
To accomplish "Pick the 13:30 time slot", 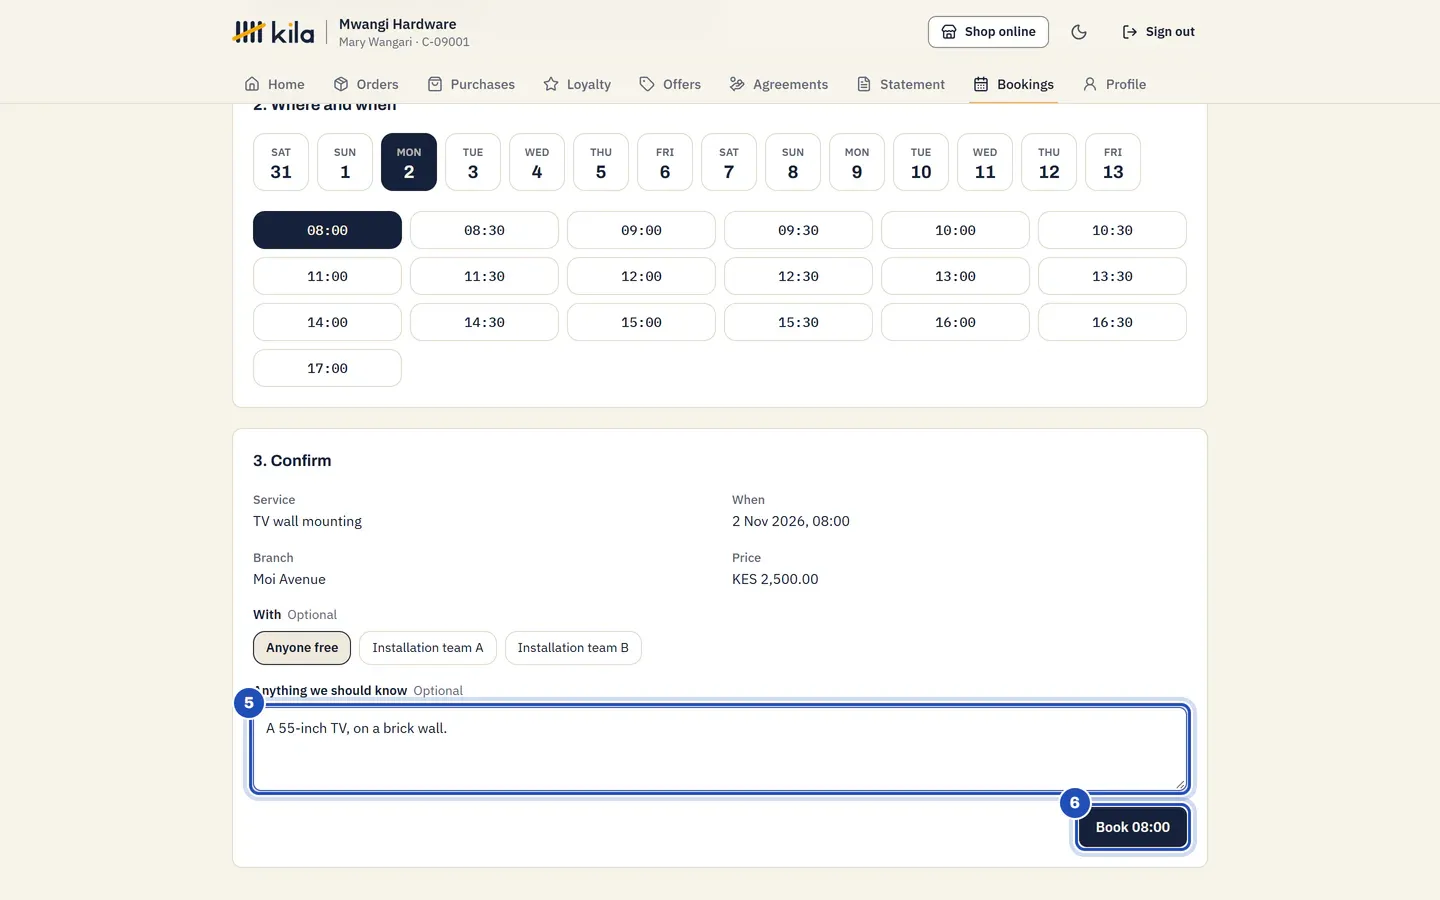I will 1112,276.
